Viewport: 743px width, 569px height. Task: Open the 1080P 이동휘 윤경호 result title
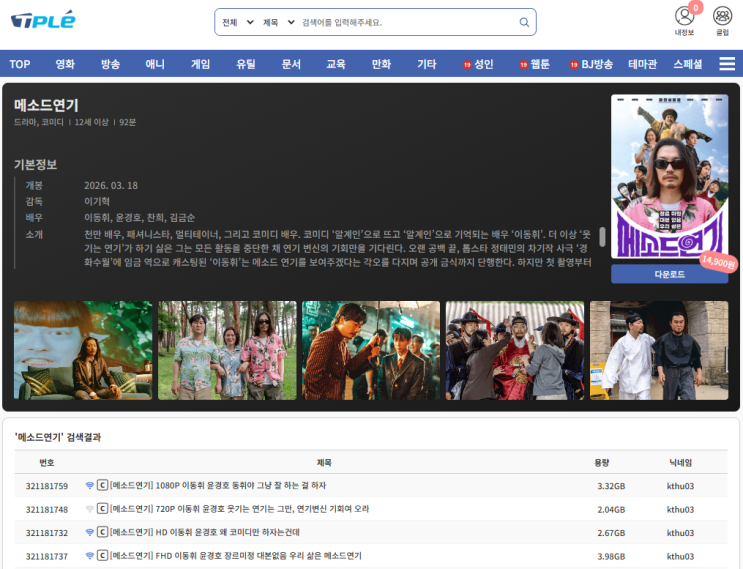pyautogui.click(x=218, y=485)
